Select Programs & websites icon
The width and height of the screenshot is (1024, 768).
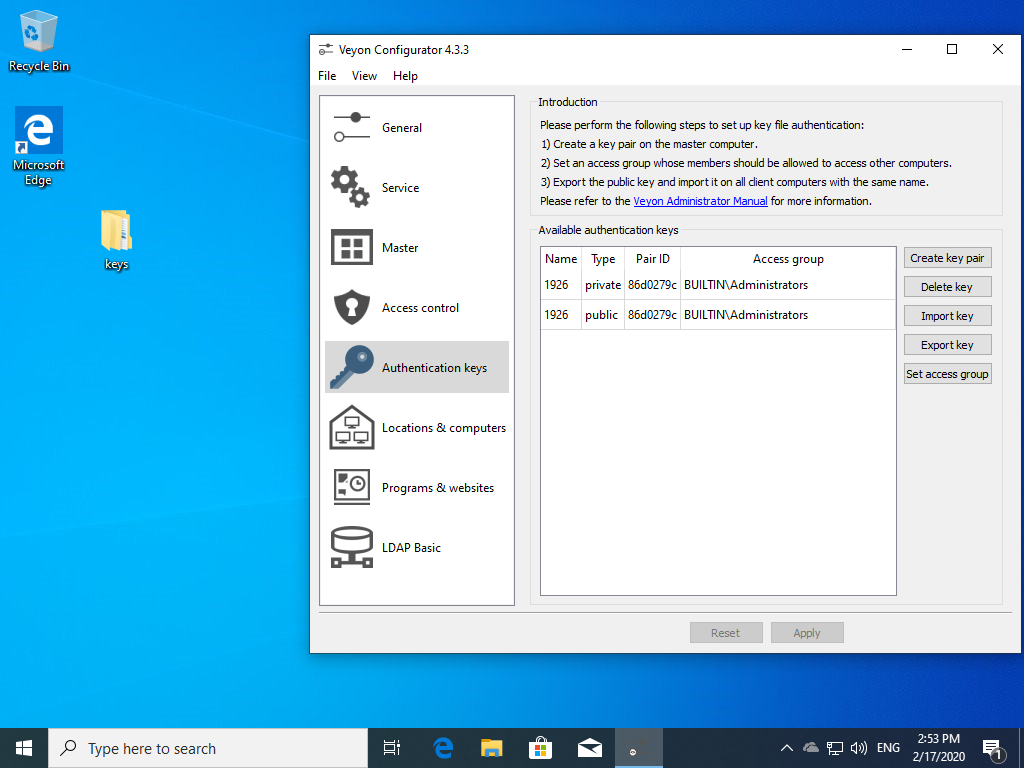[351, 487]
